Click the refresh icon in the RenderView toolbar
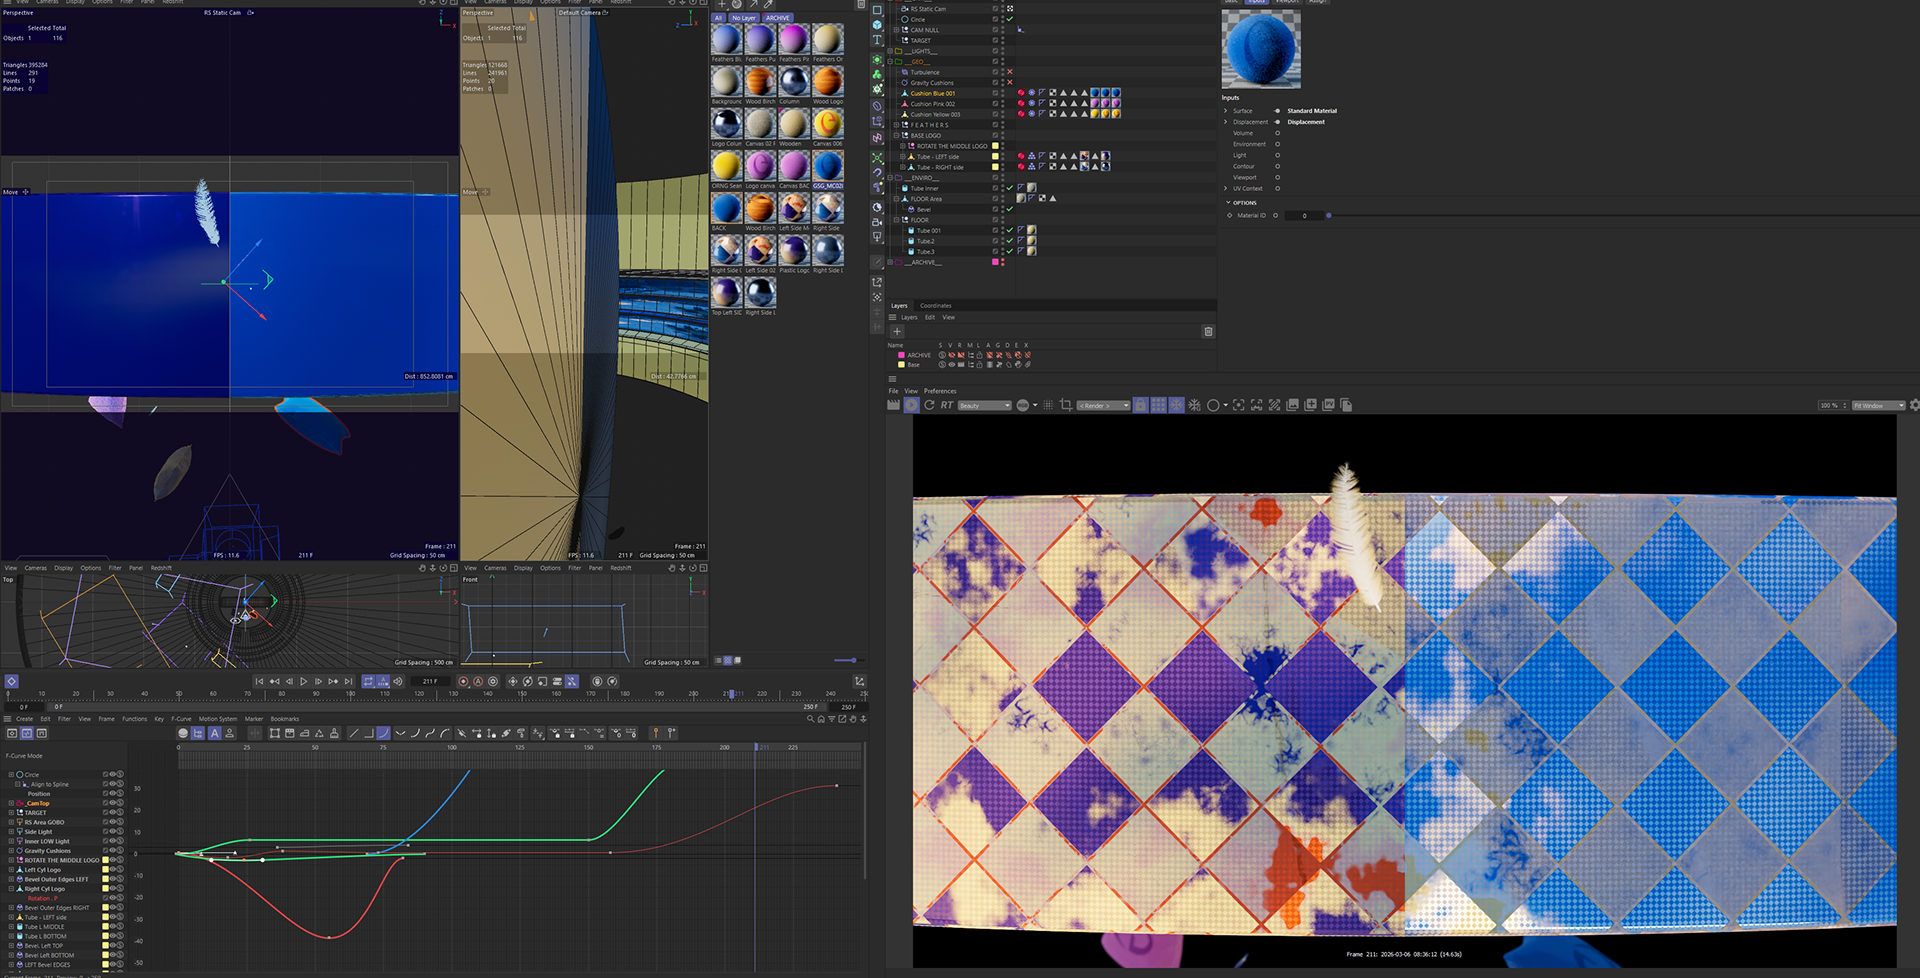The image size is (1920, 978). [x=929, y=405]
